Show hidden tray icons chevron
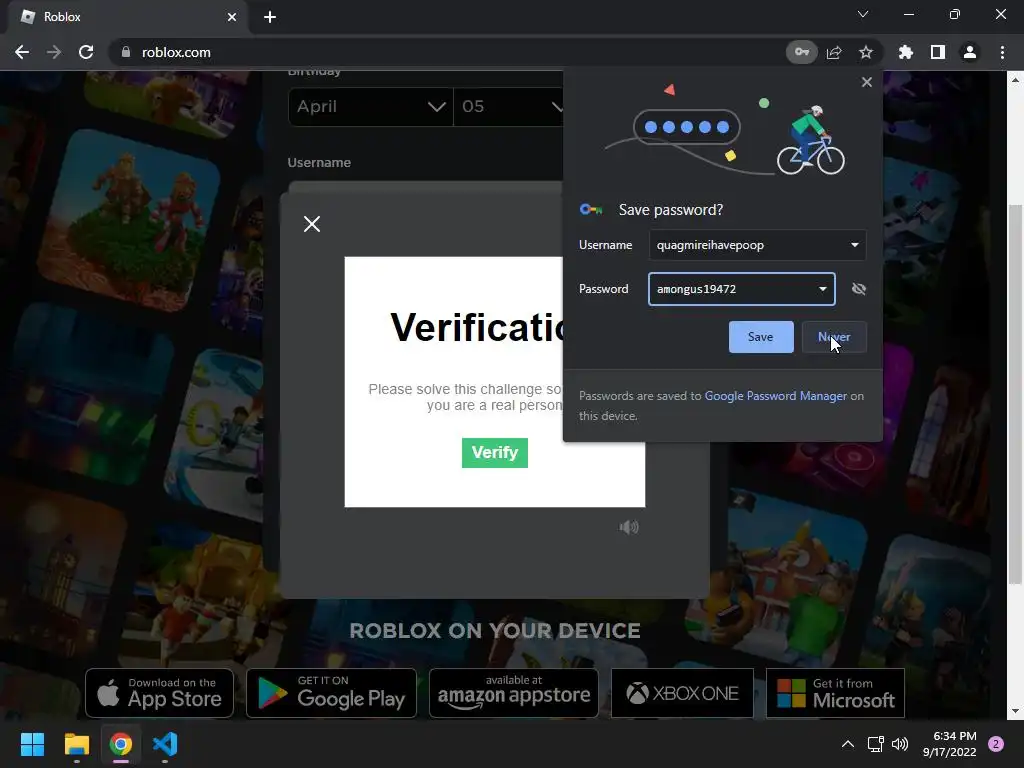 (x=848, y=744)
